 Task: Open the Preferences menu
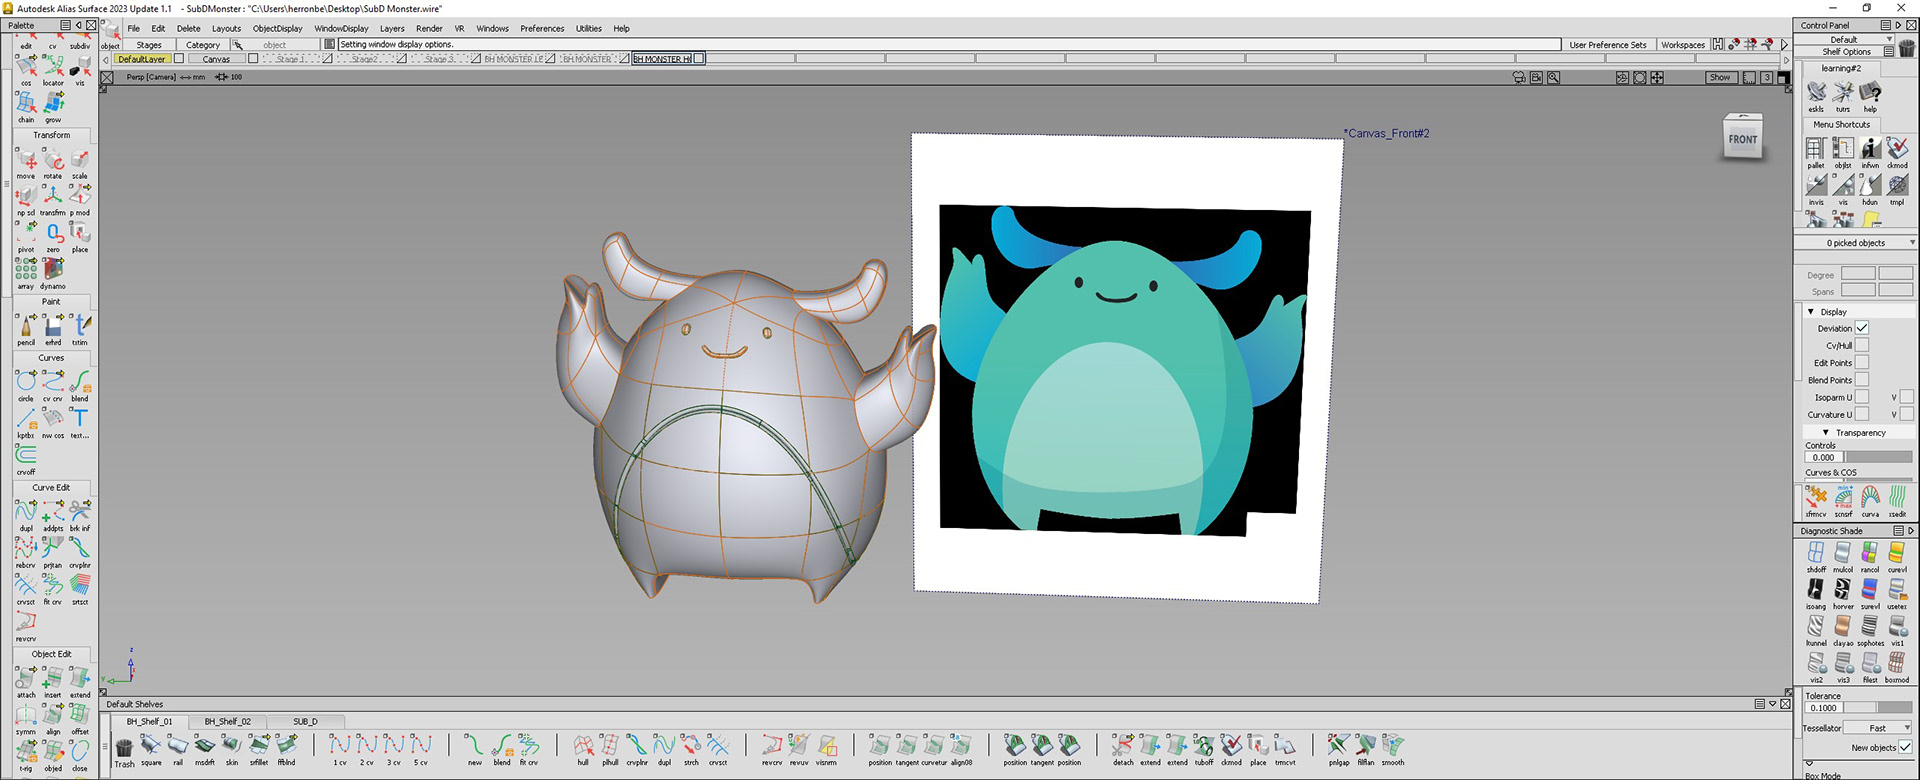coord(542,28)
